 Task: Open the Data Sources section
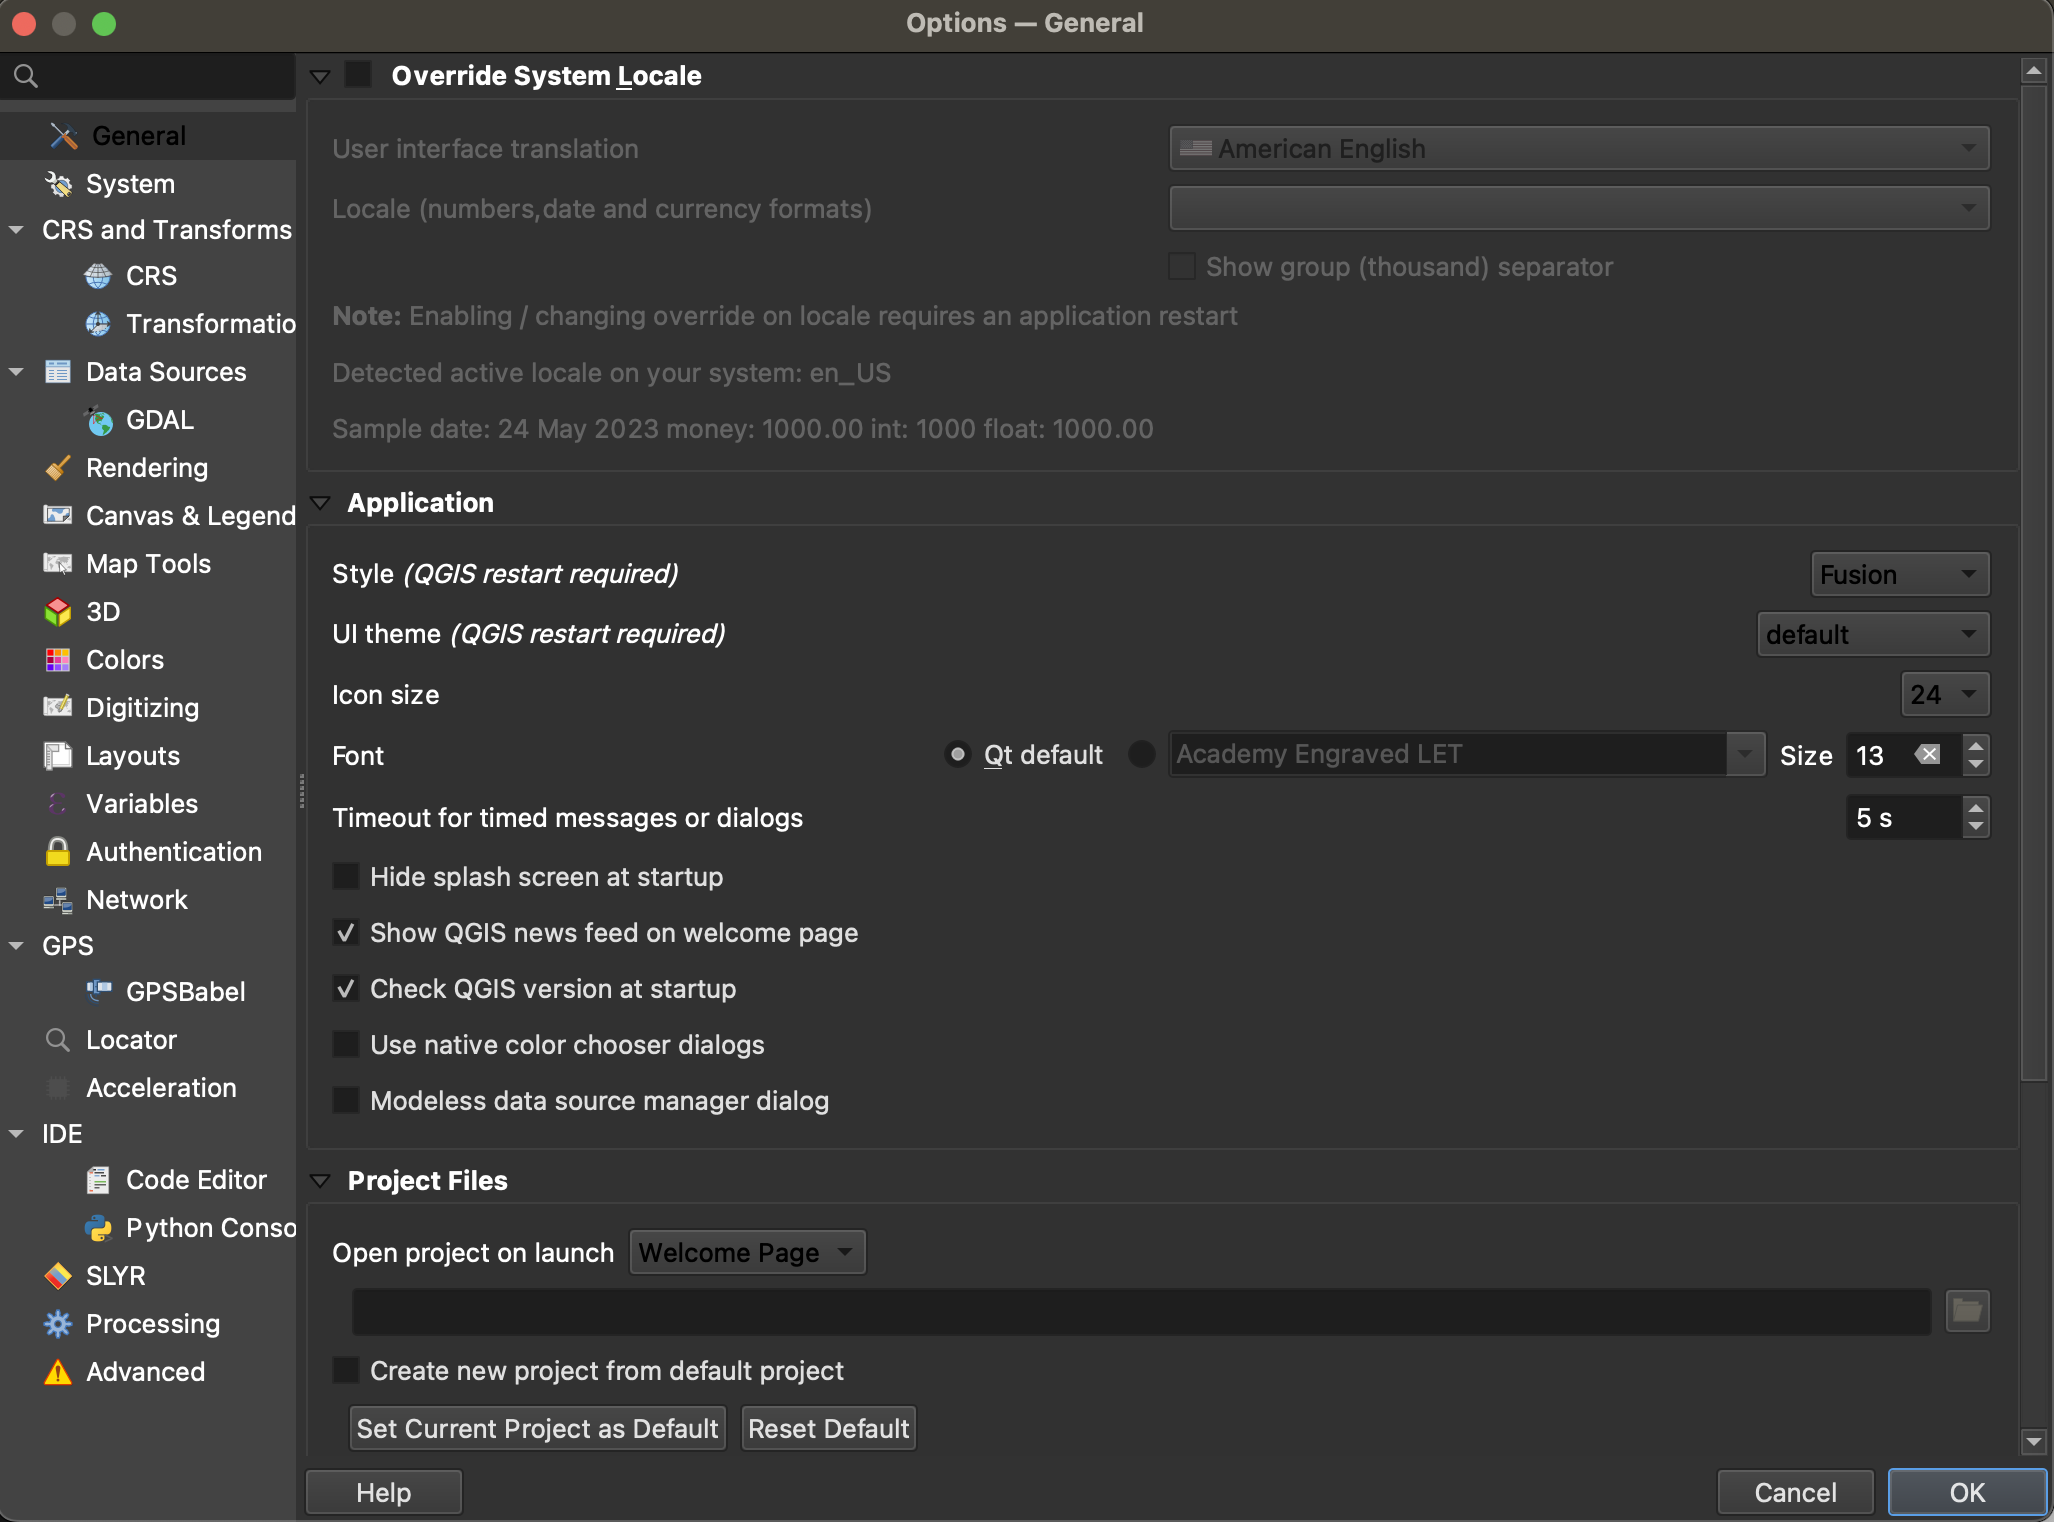click(166, 371)
